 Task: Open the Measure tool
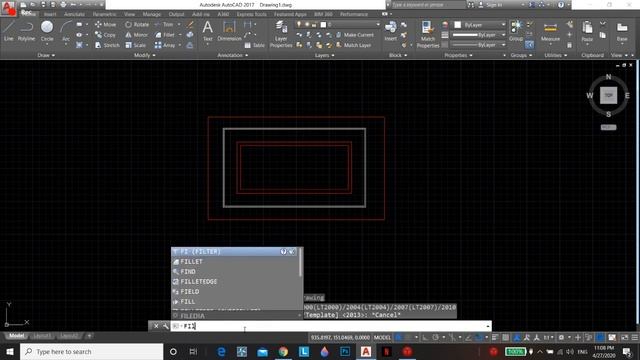pos(550,32)
